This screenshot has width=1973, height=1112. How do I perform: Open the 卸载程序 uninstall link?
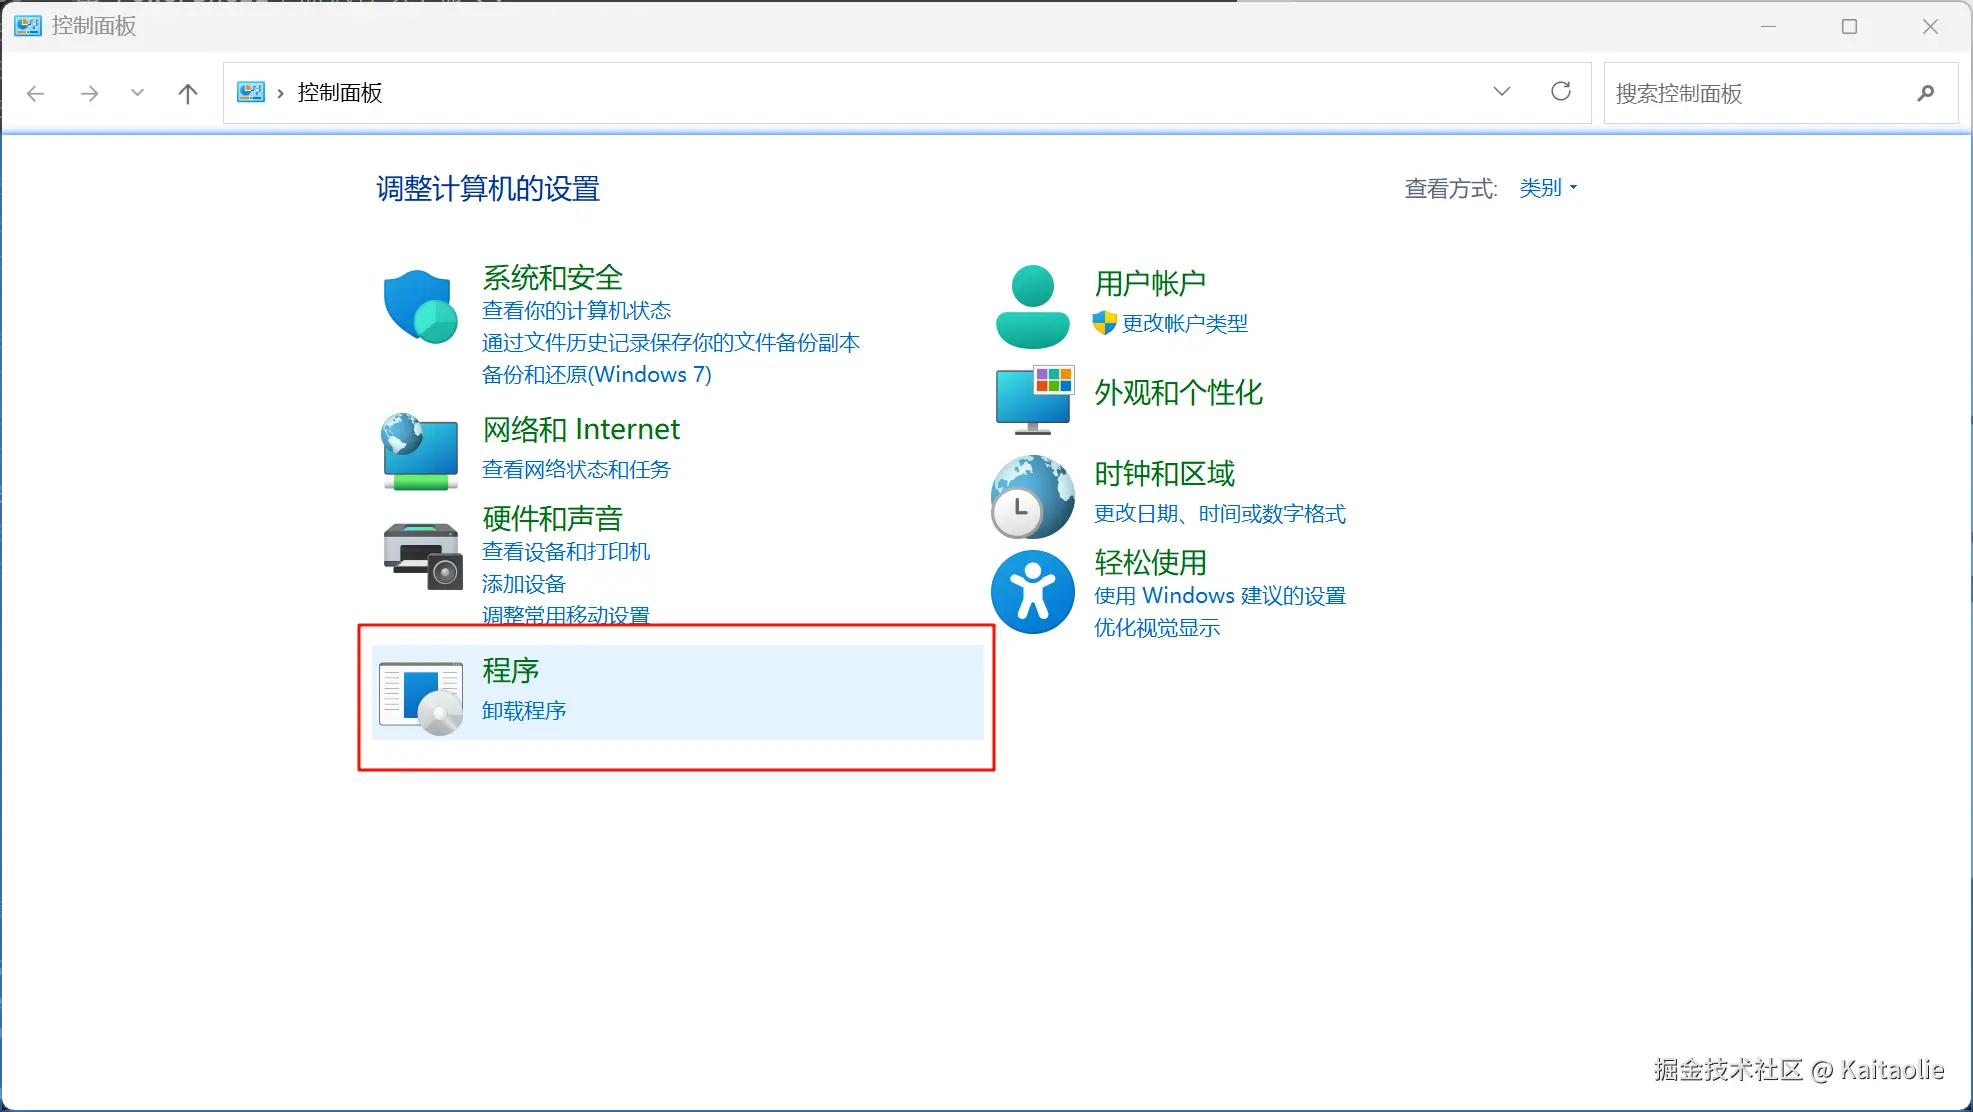click(x=523, y=711)
